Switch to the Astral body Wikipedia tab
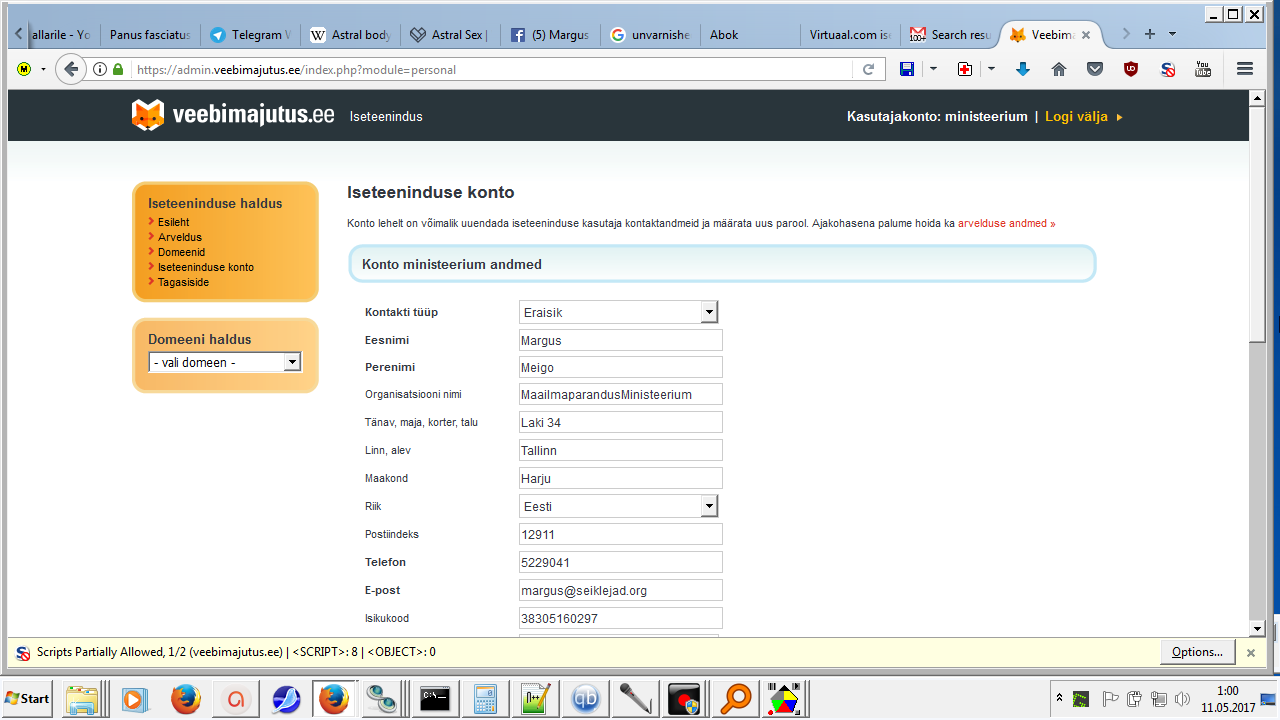The width and height of the screenshot is (1280, 720). (350, 34)
